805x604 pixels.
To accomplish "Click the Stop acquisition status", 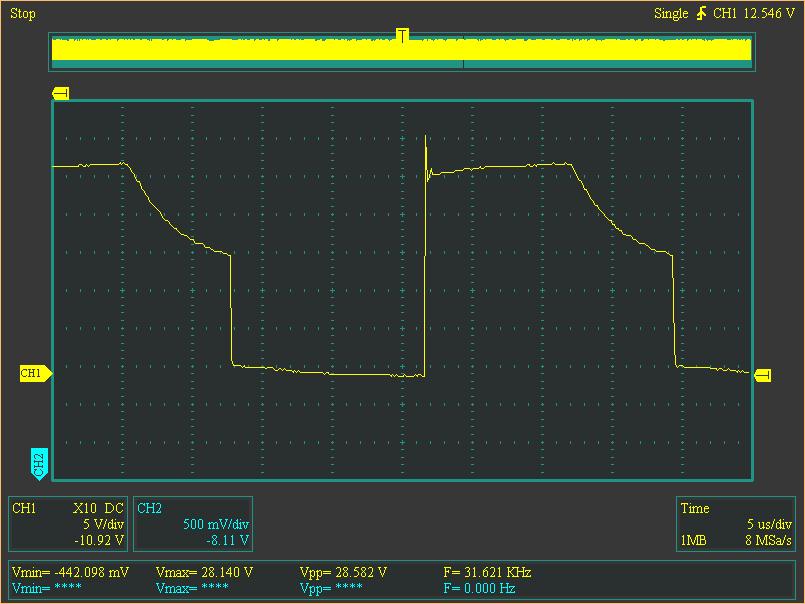I will pos(22,13).
